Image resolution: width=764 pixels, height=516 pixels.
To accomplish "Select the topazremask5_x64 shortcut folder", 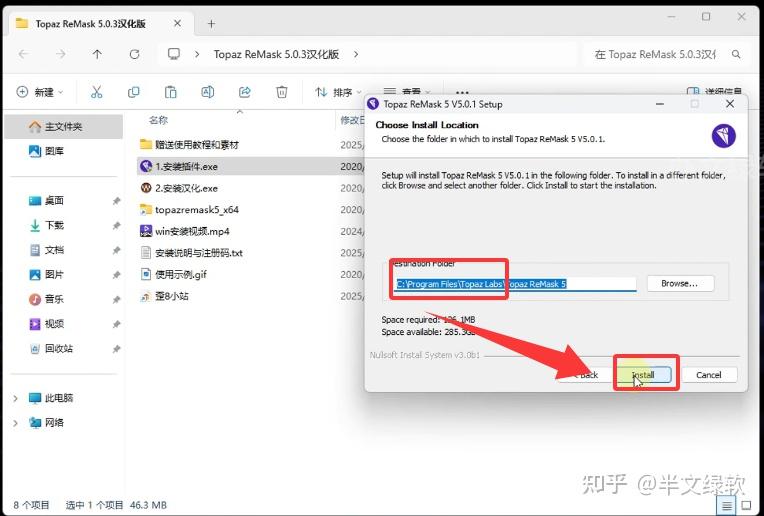I will click(x=190, y=210).
